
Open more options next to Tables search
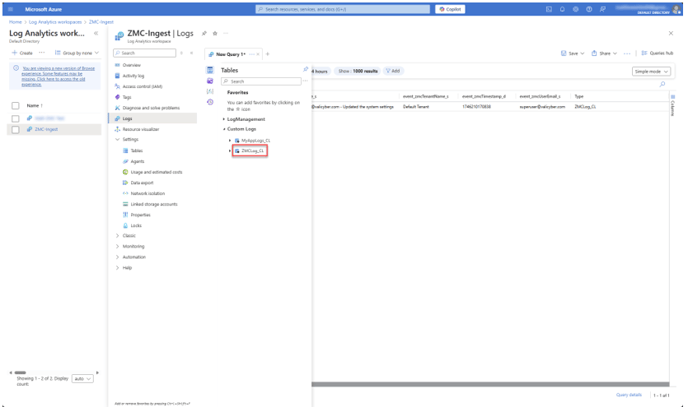[306, 81]
